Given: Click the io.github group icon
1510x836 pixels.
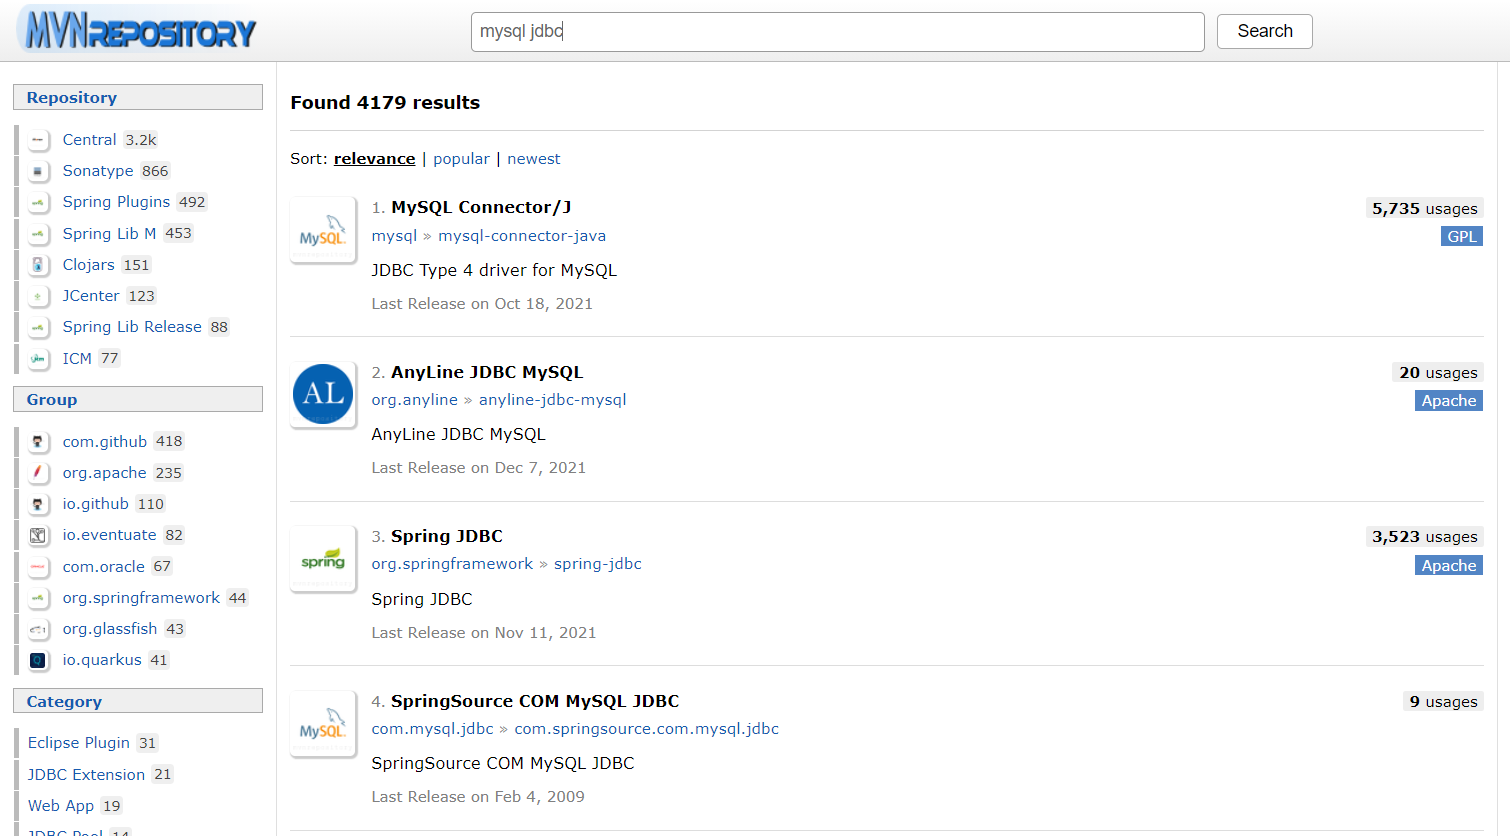Looking at the screenshot, I should (x=38, y=504).
